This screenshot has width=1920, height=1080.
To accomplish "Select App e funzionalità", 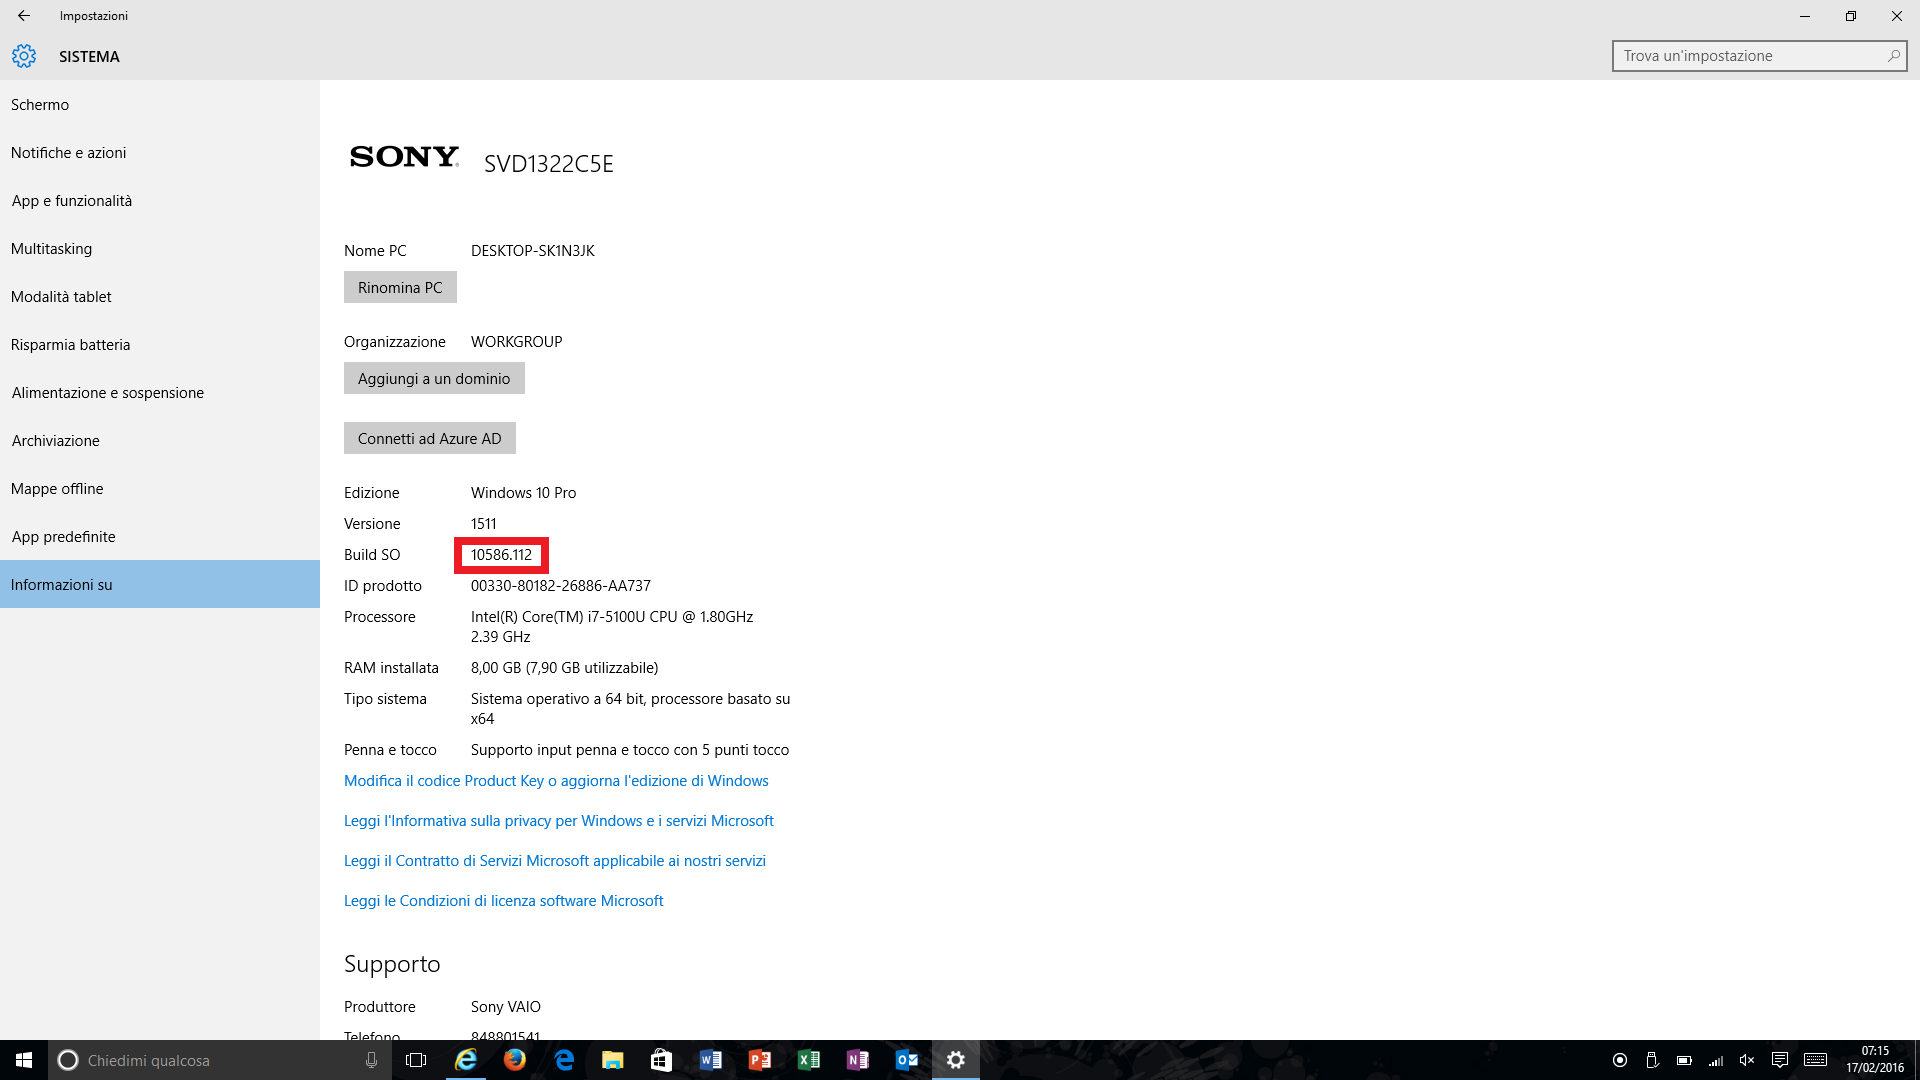I will coord(160,201).
